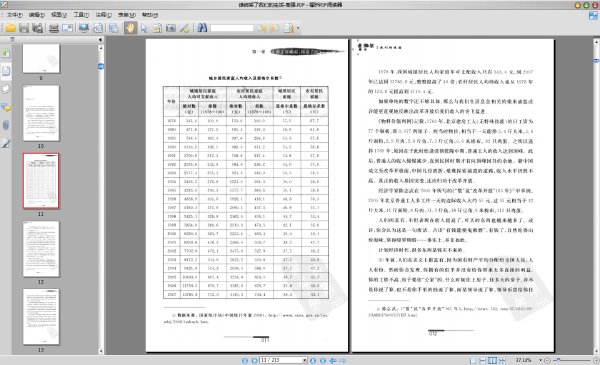The width and height of the screenshot is (600, 365).
Task: Click the Save As icon in the toolbar
Action: pos(38,28)
